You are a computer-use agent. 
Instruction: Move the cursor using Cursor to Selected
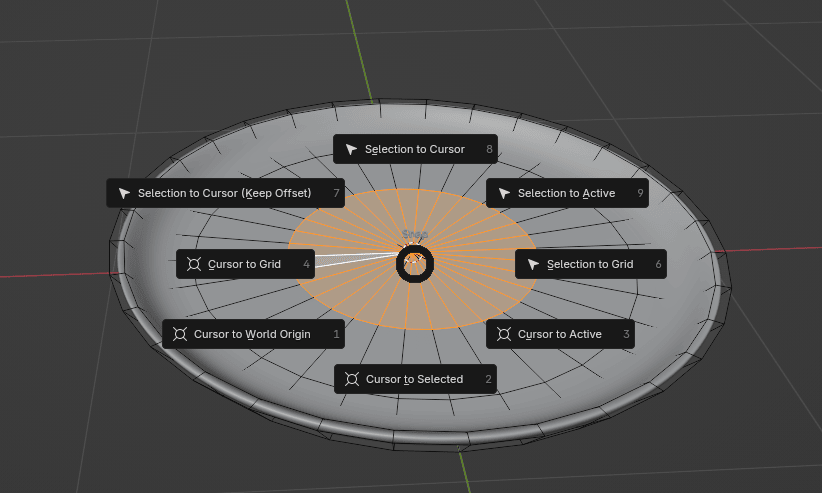pos(414,379)
